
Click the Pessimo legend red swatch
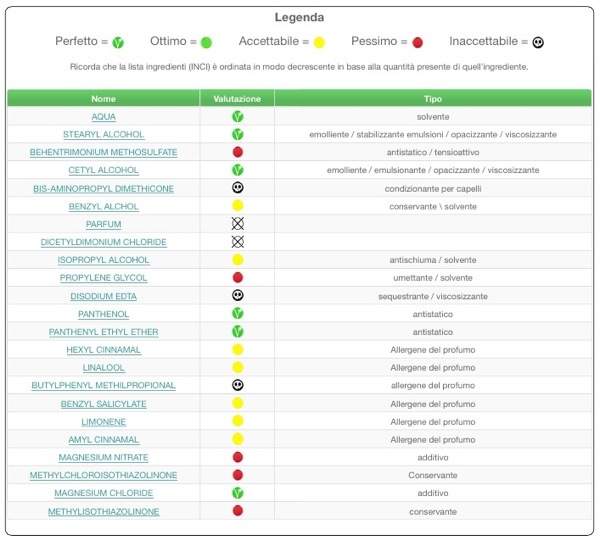tap(418, 42)
